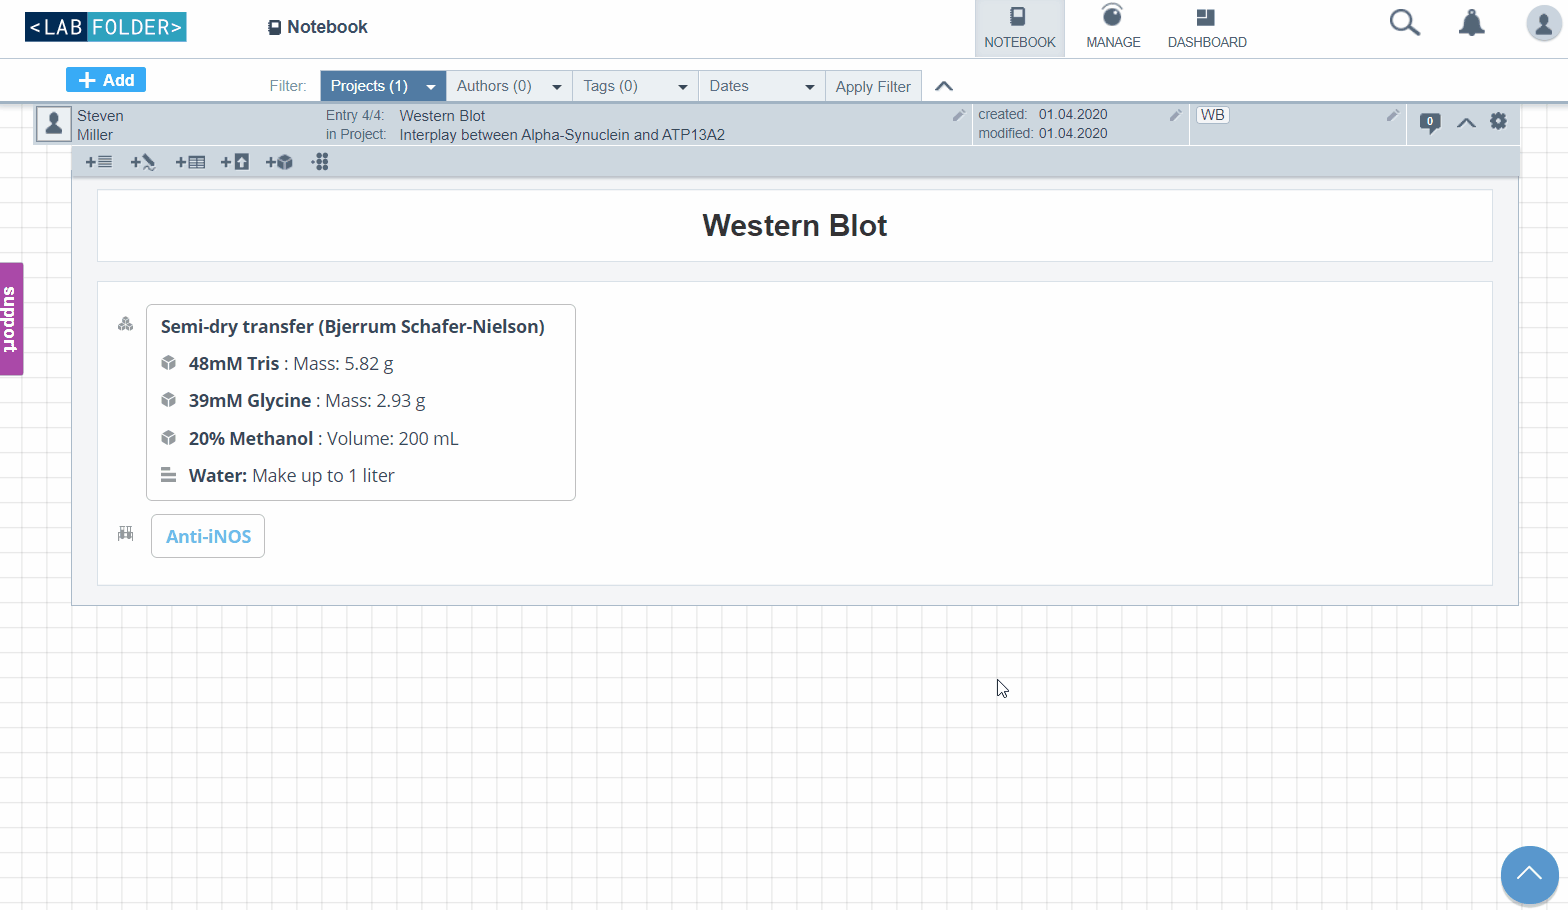Expand the Authors (0) filter dropdown
The image size is (1568, 910).
click(x=509, y=86)
